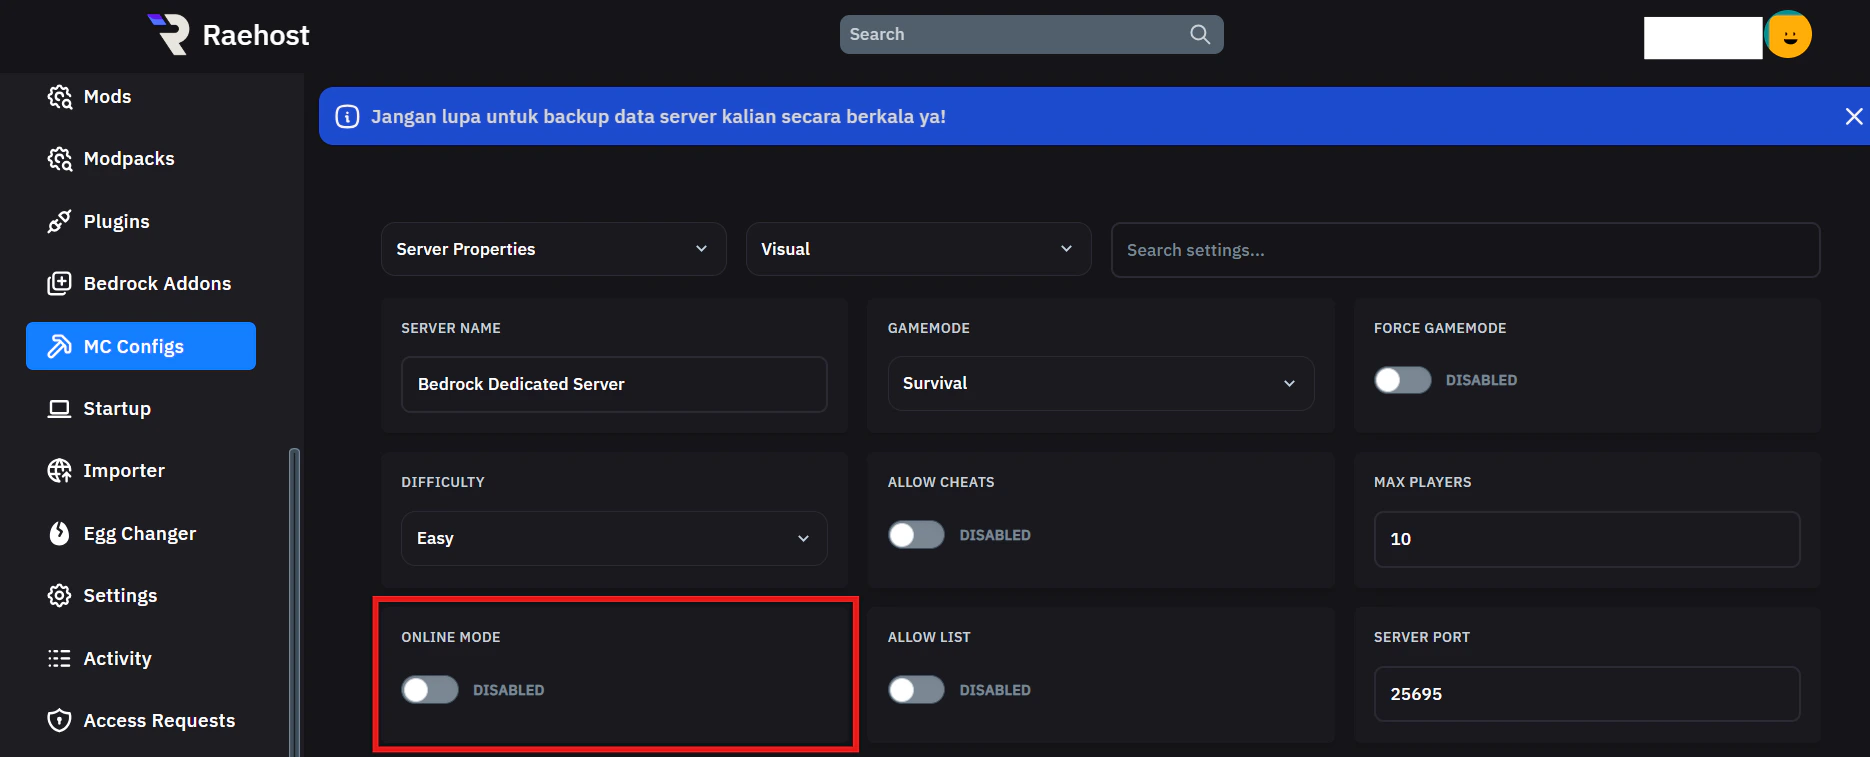Expand the Difficulty Easy dropdown

[614, 538]
